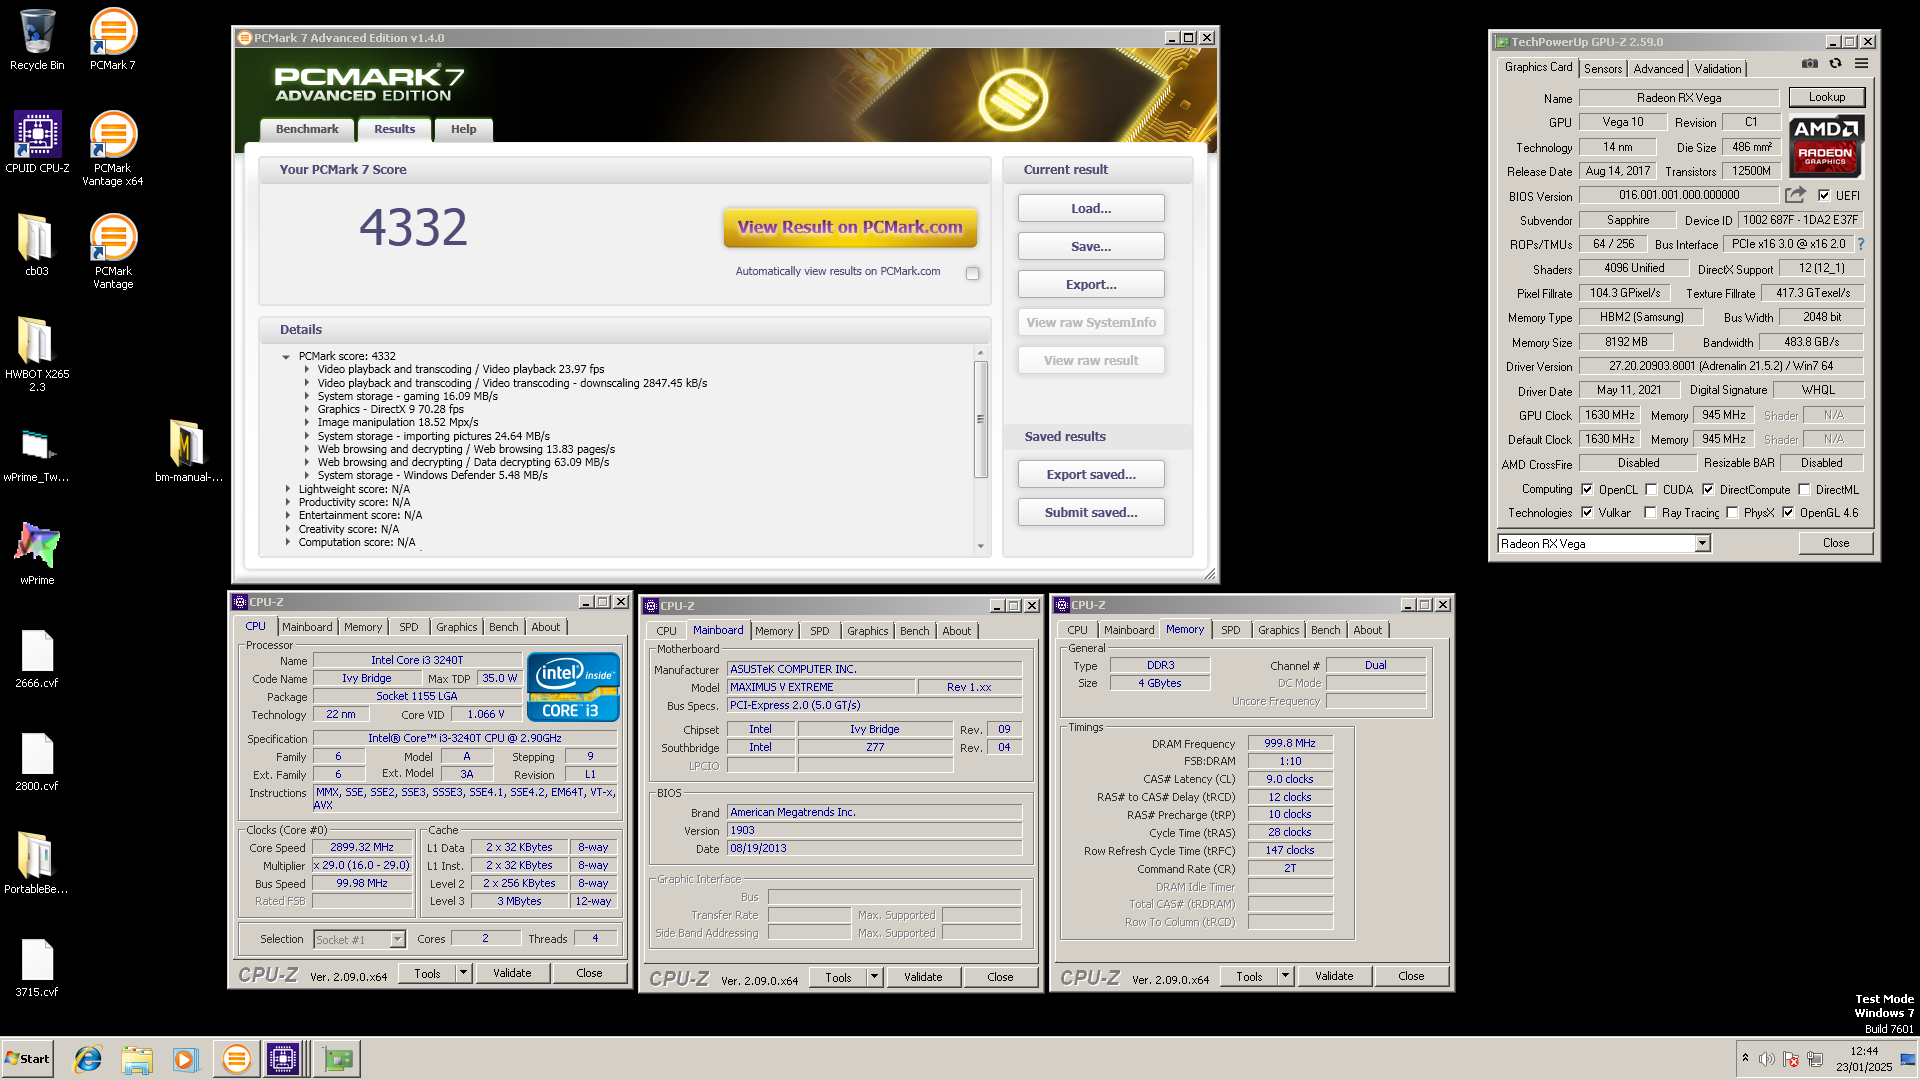Toggle the OpenCL checkbox in GPU-Z
Screen dimensions: 1920x1080
point(1587,490)
